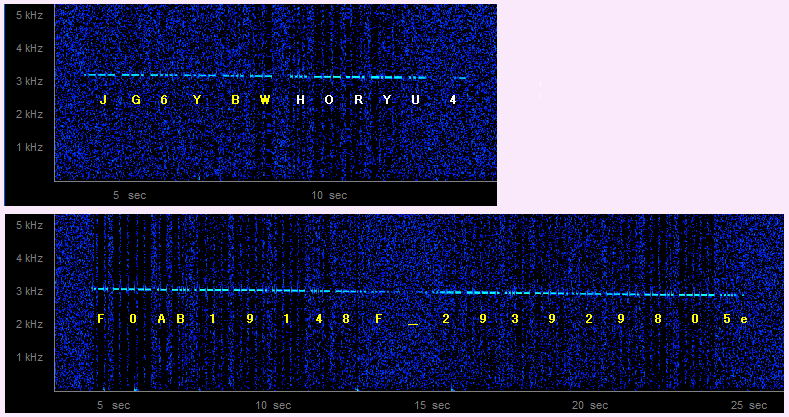Click the 5 sec mark on upper spectrogram
The width and height of the screenshot is (789, 417).
pos(129,195)
